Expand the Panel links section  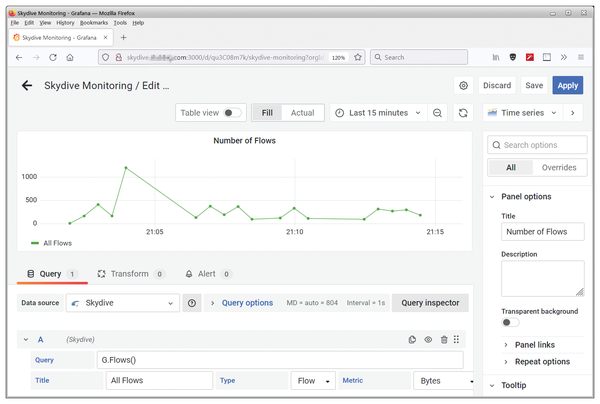coord(535,345)
